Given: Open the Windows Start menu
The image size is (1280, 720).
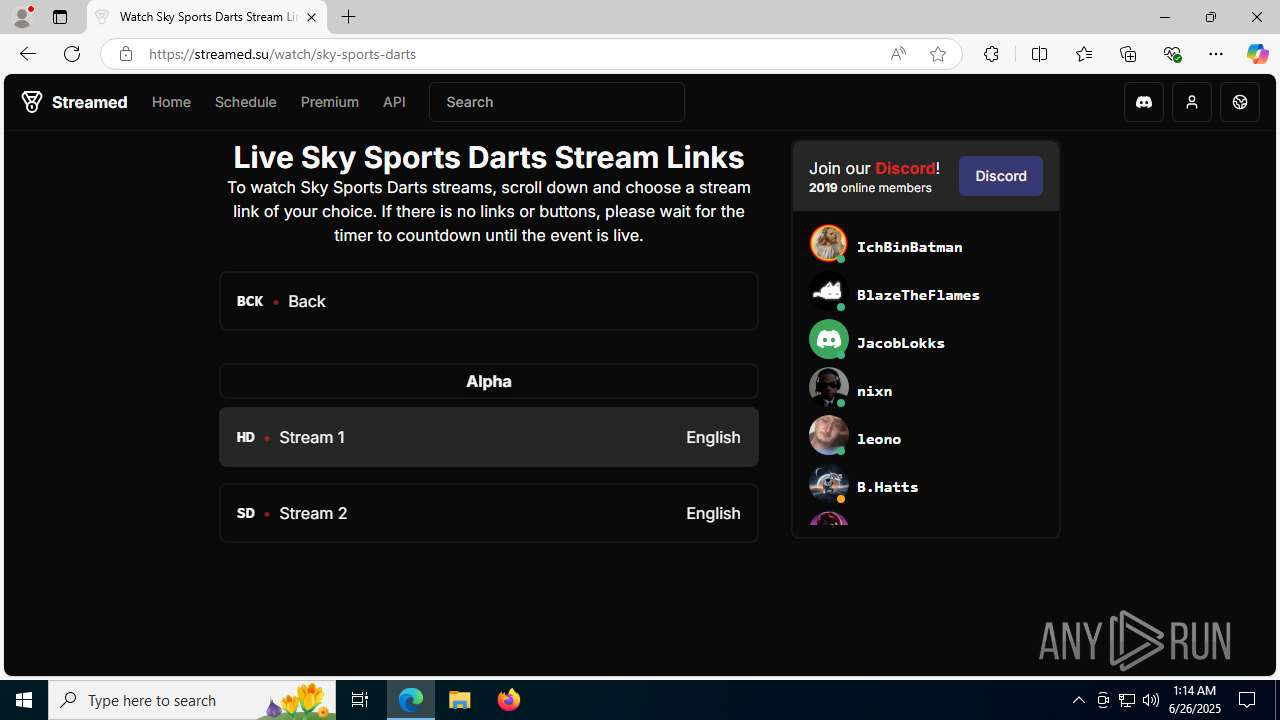Looking at the screenshot, I should tap(24, 700).
